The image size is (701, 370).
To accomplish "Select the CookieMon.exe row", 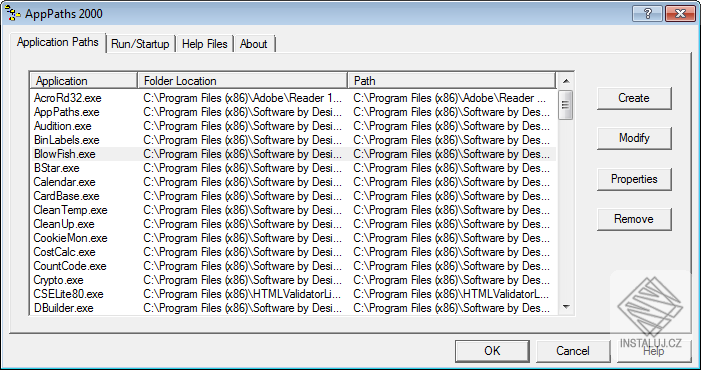I will [293, 238].
